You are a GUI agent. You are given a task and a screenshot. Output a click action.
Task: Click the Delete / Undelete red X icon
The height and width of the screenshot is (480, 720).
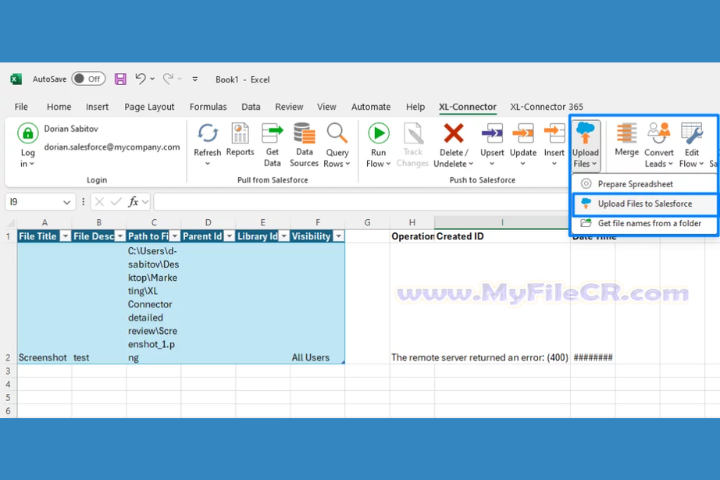click(453, 133)
